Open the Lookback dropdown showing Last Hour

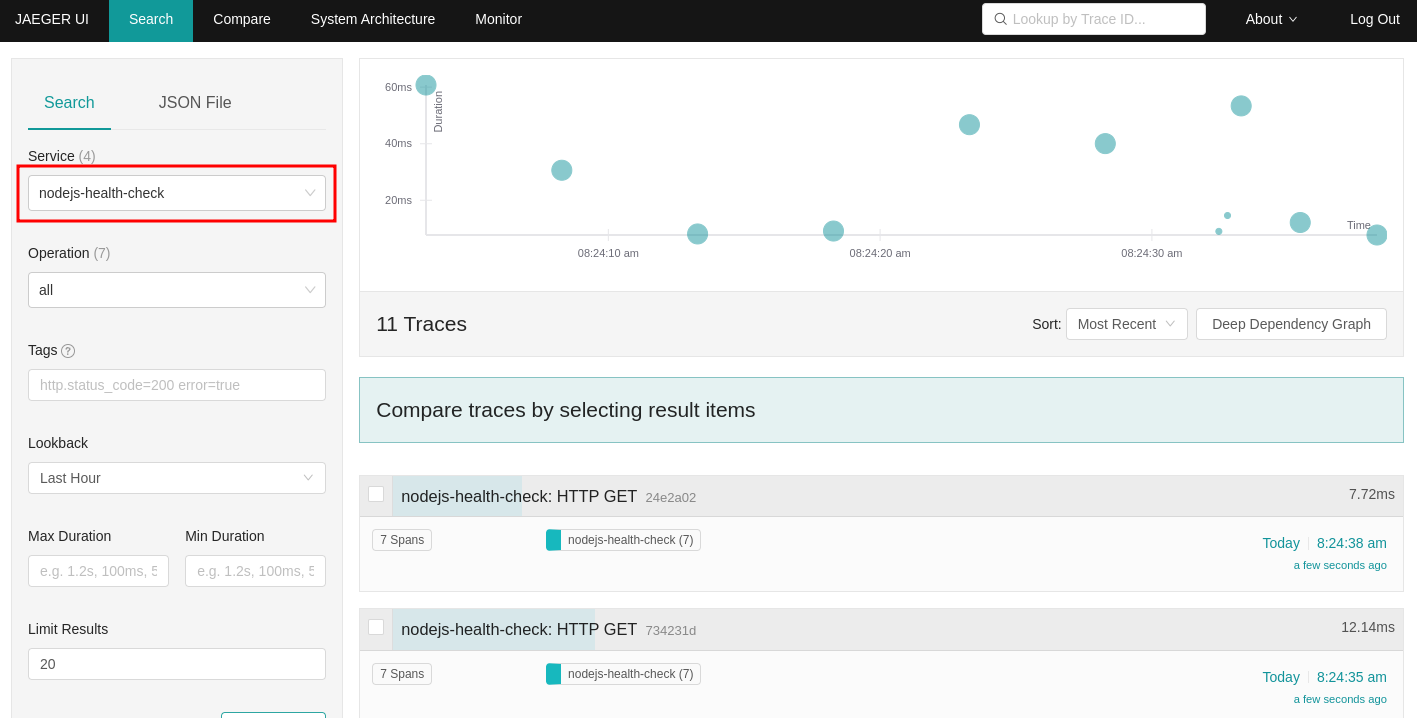coord(177,478)
